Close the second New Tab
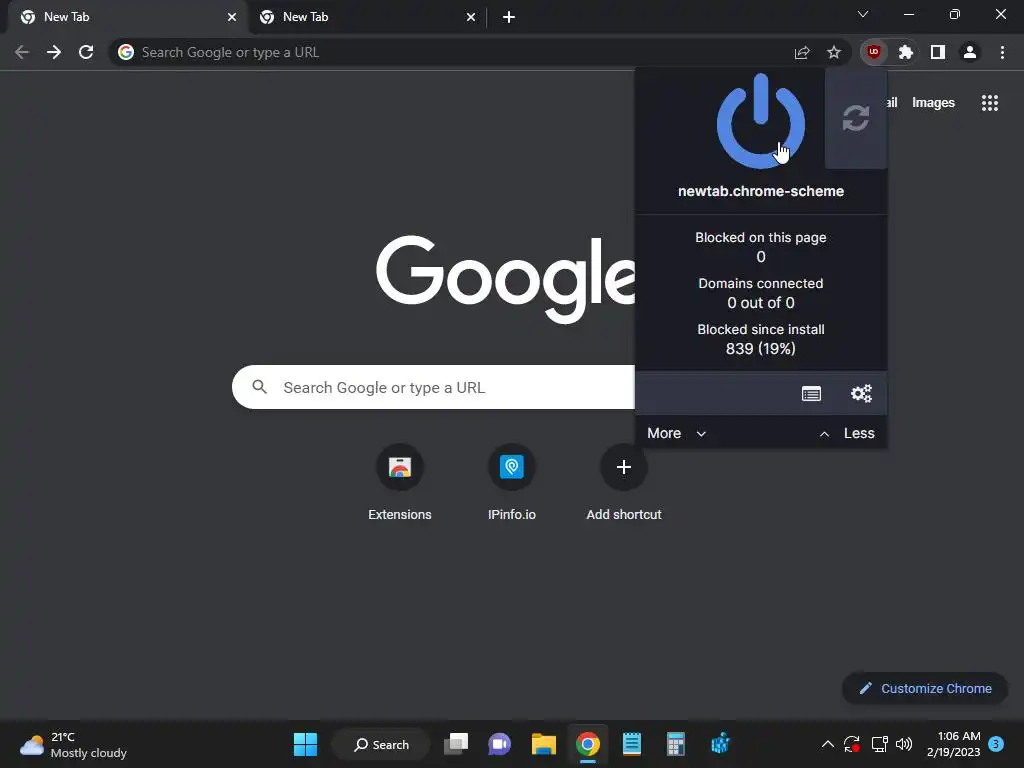The height and width of the screenshot is (768, 1024). tap(471, 17)
